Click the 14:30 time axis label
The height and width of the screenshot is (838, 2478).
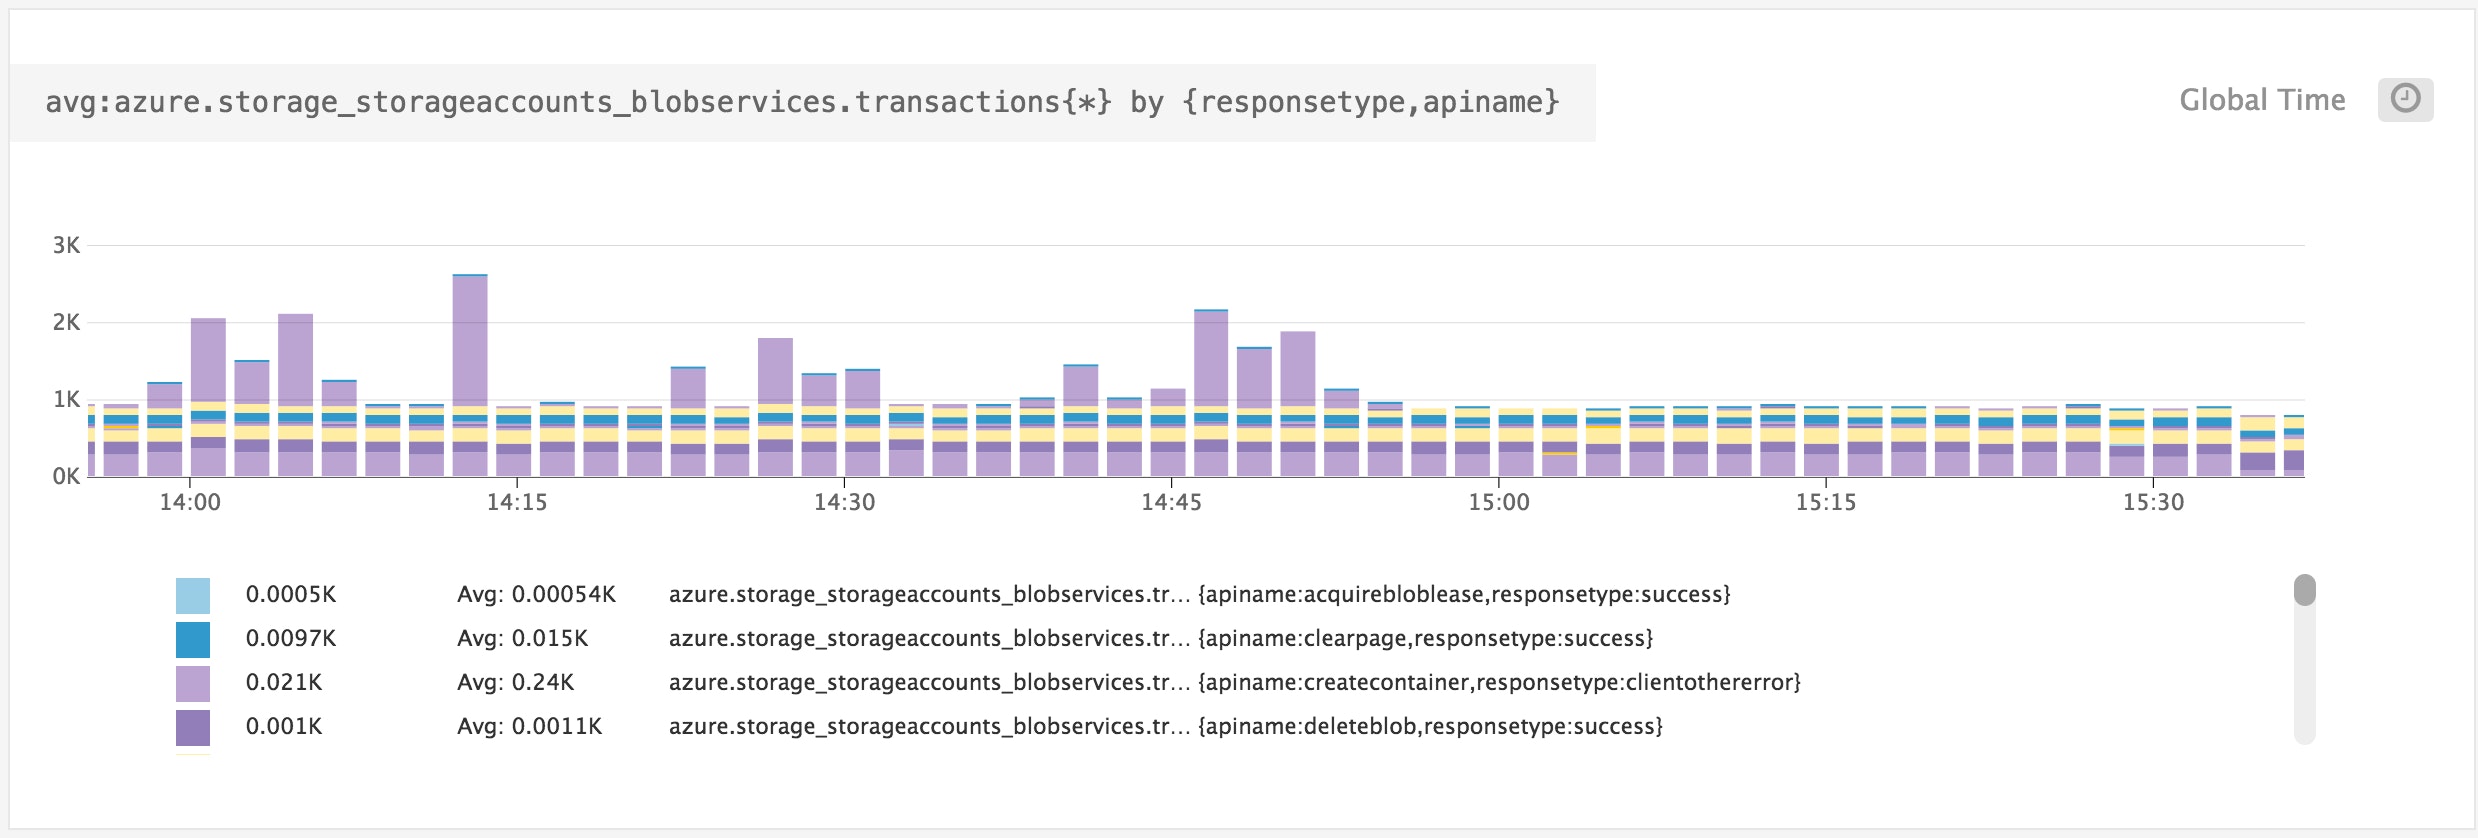844,502
